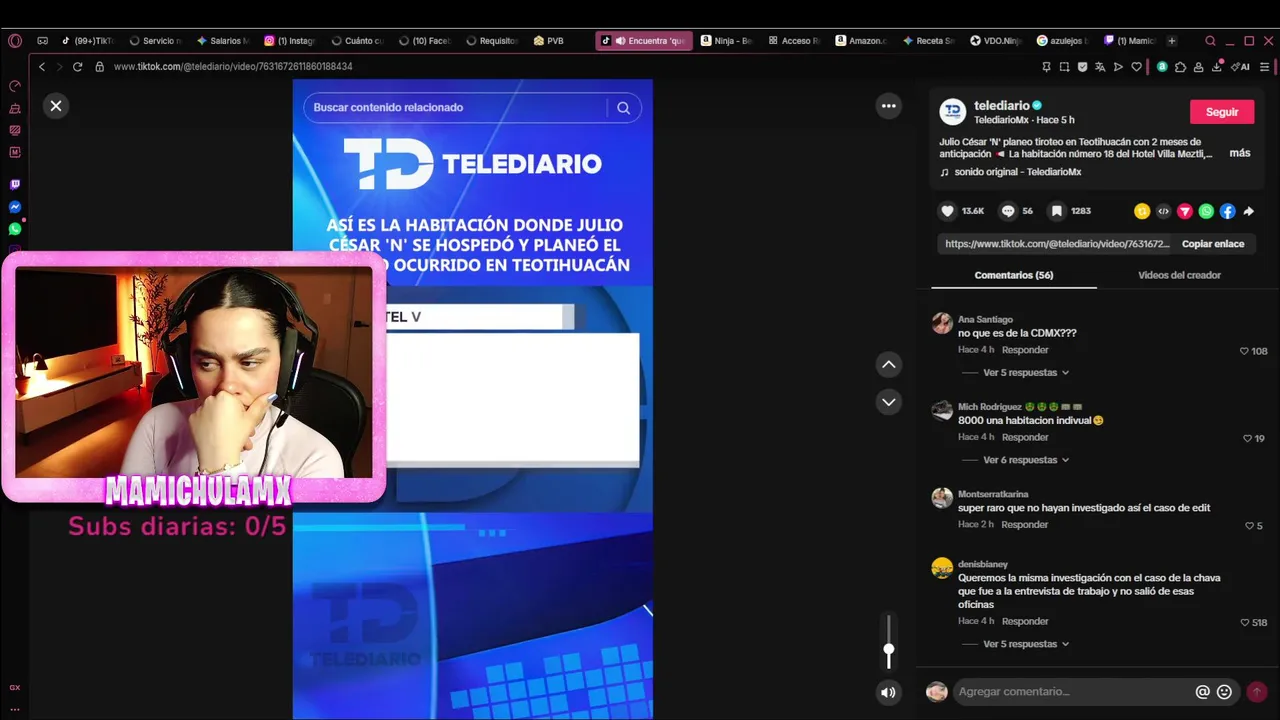Get the embed code icon
This screenshot has width=1280, height=720.
[x=1163, y=211]
